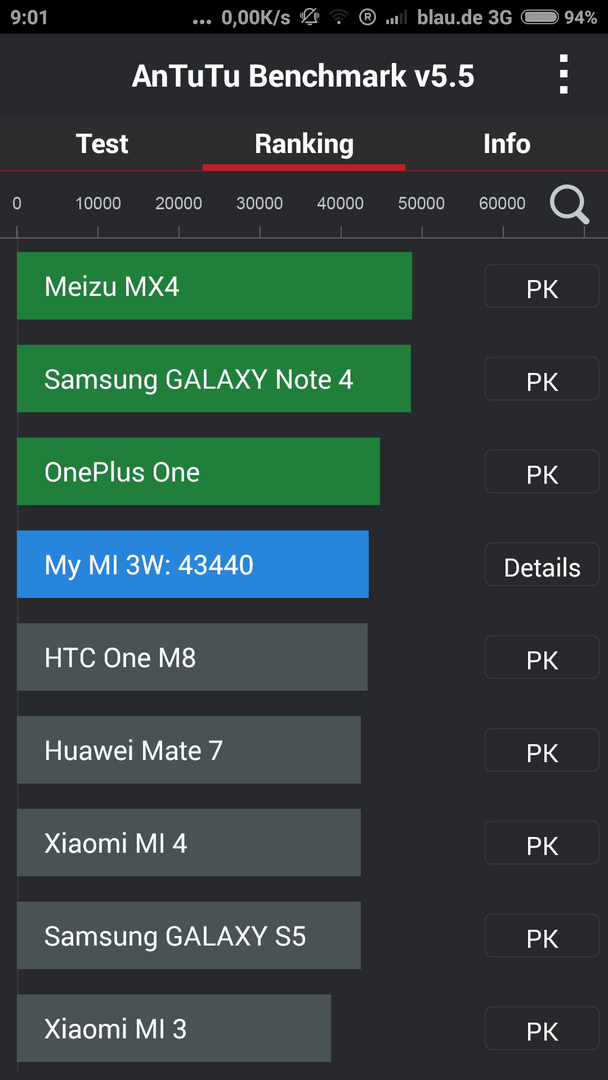This screenshot has width=608, height=1080.
Task: Switch to the Test tab
Action: coord(102,143)
